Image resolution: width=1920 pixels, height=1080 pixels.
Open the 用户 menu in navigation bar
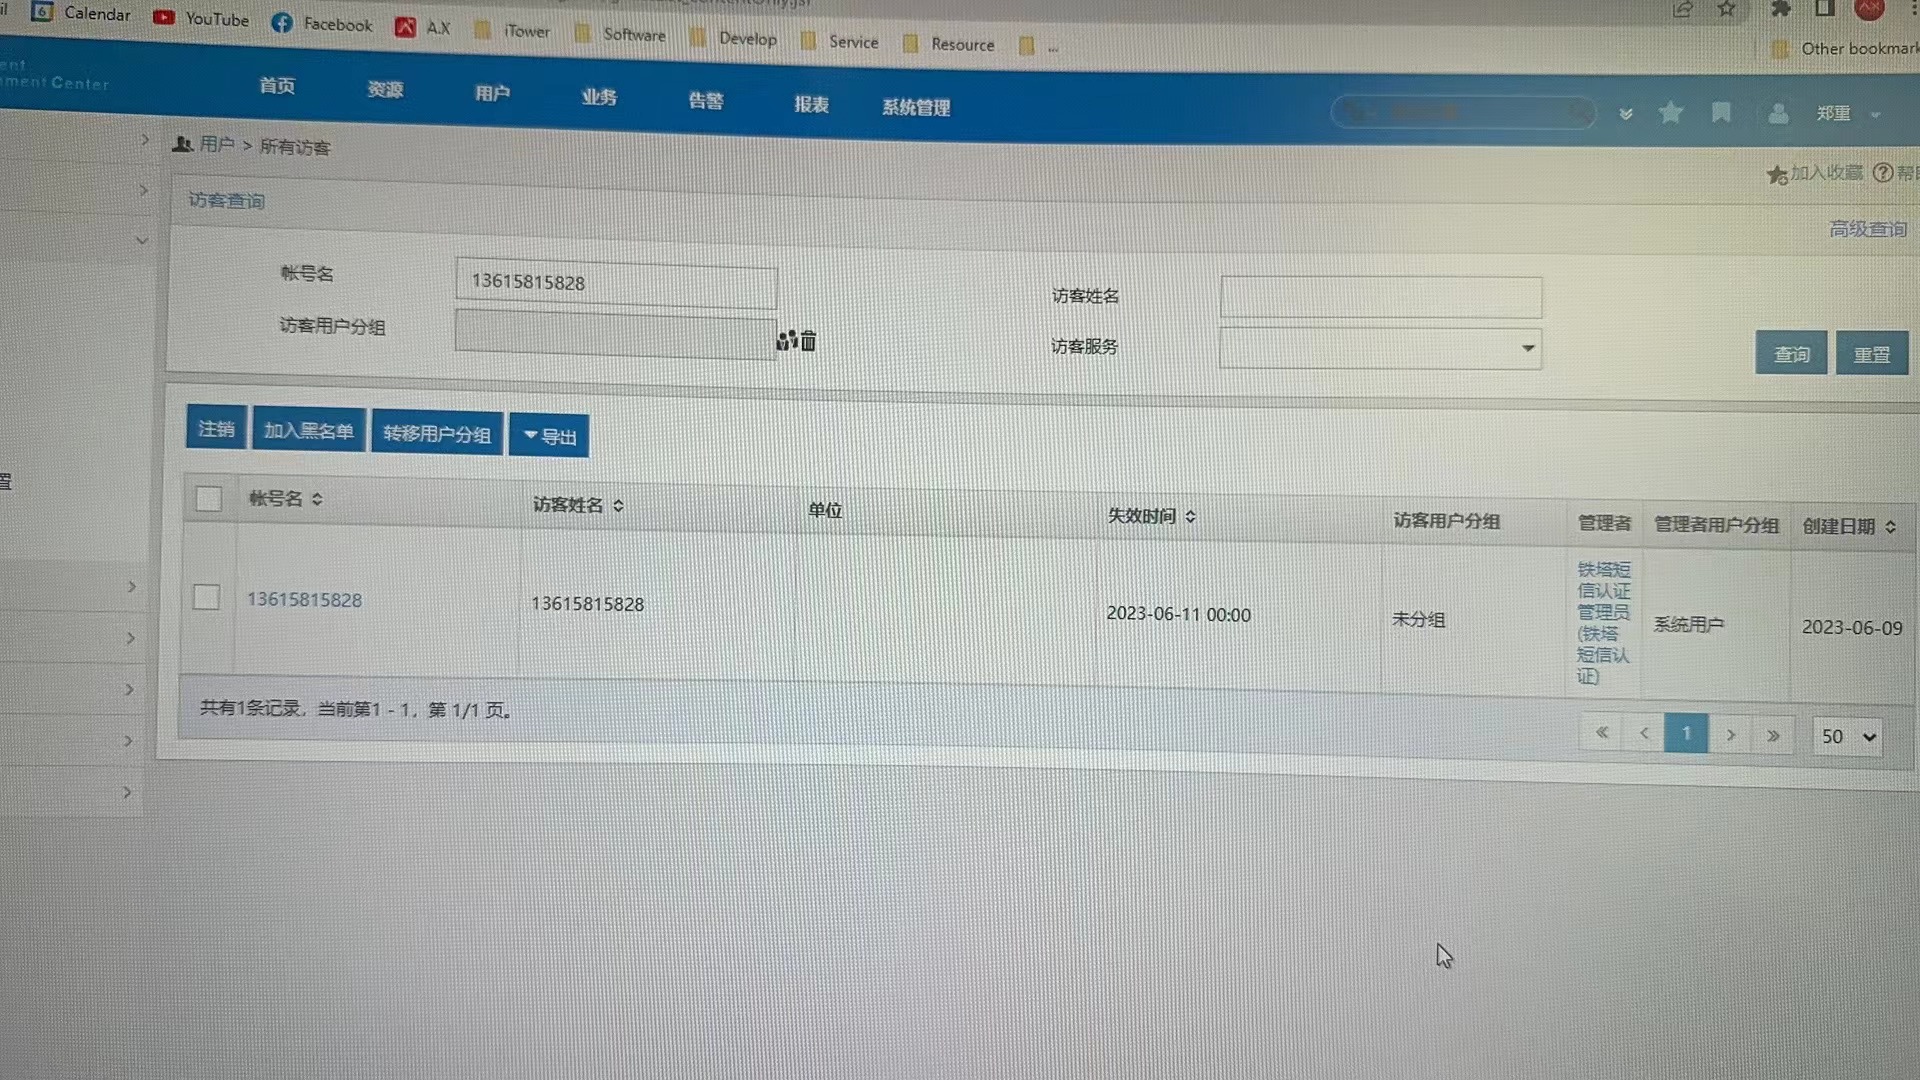pyautogui.click(x=492, y=94)
